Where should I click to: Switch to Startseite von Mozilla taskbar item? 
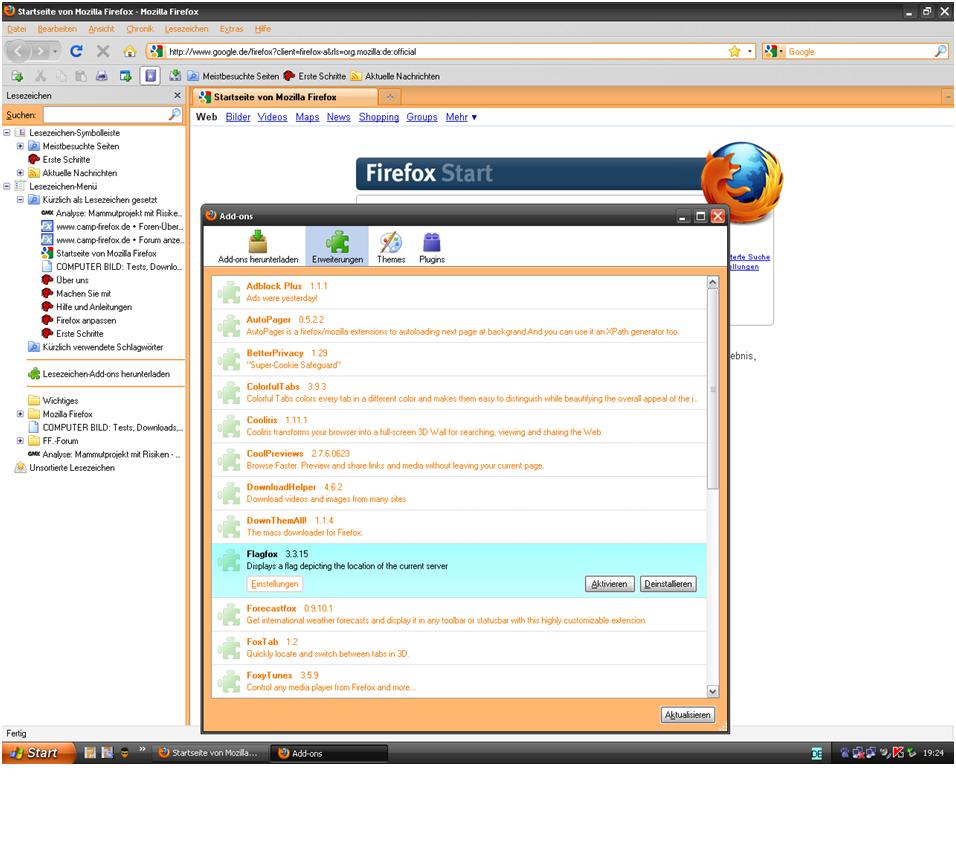click(x=209, y=753)
